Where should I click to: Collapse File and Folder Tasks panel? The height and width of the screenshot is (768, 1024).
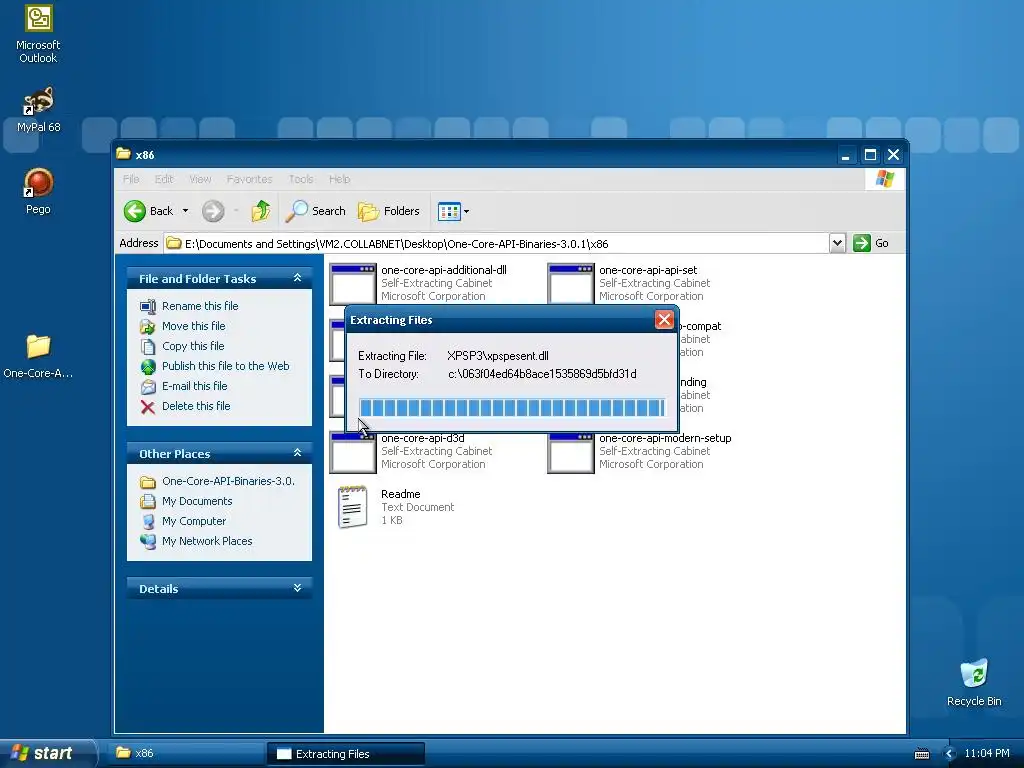coord(297,278)
